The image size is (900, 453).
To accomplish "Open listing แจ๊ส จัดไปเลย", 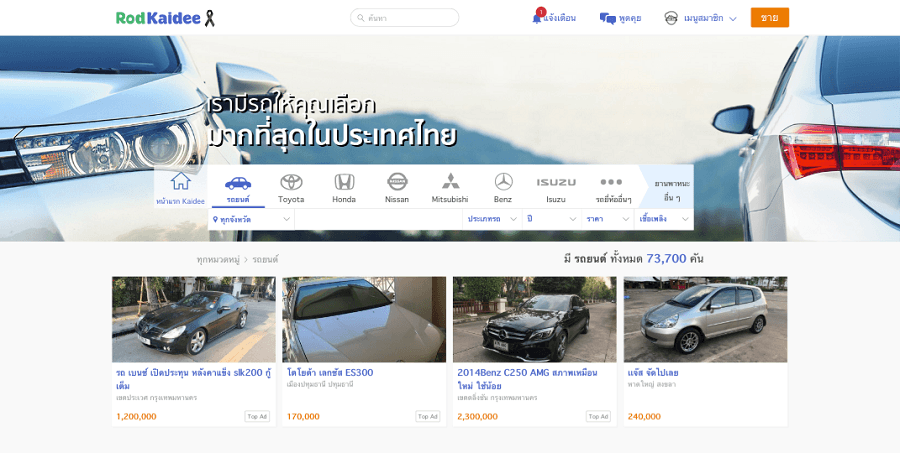I will tap(653, 373).
